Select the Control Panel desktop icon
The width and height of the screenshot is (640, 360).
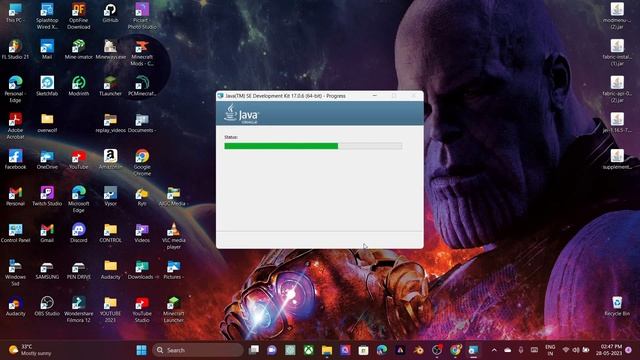pyautogui.click(x=15, y=233)
